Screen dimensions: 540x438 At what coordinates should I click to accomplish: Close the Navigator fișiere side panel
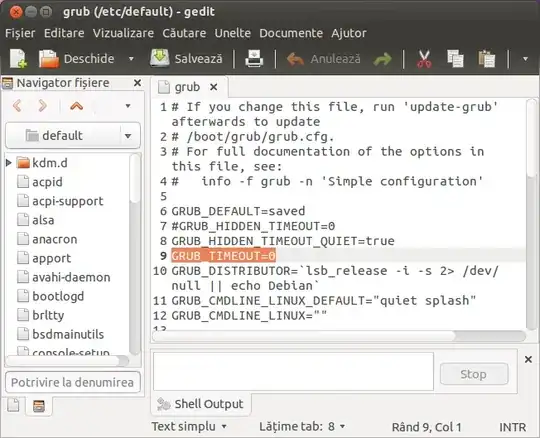pyautogui.click(x=137, y=83)
